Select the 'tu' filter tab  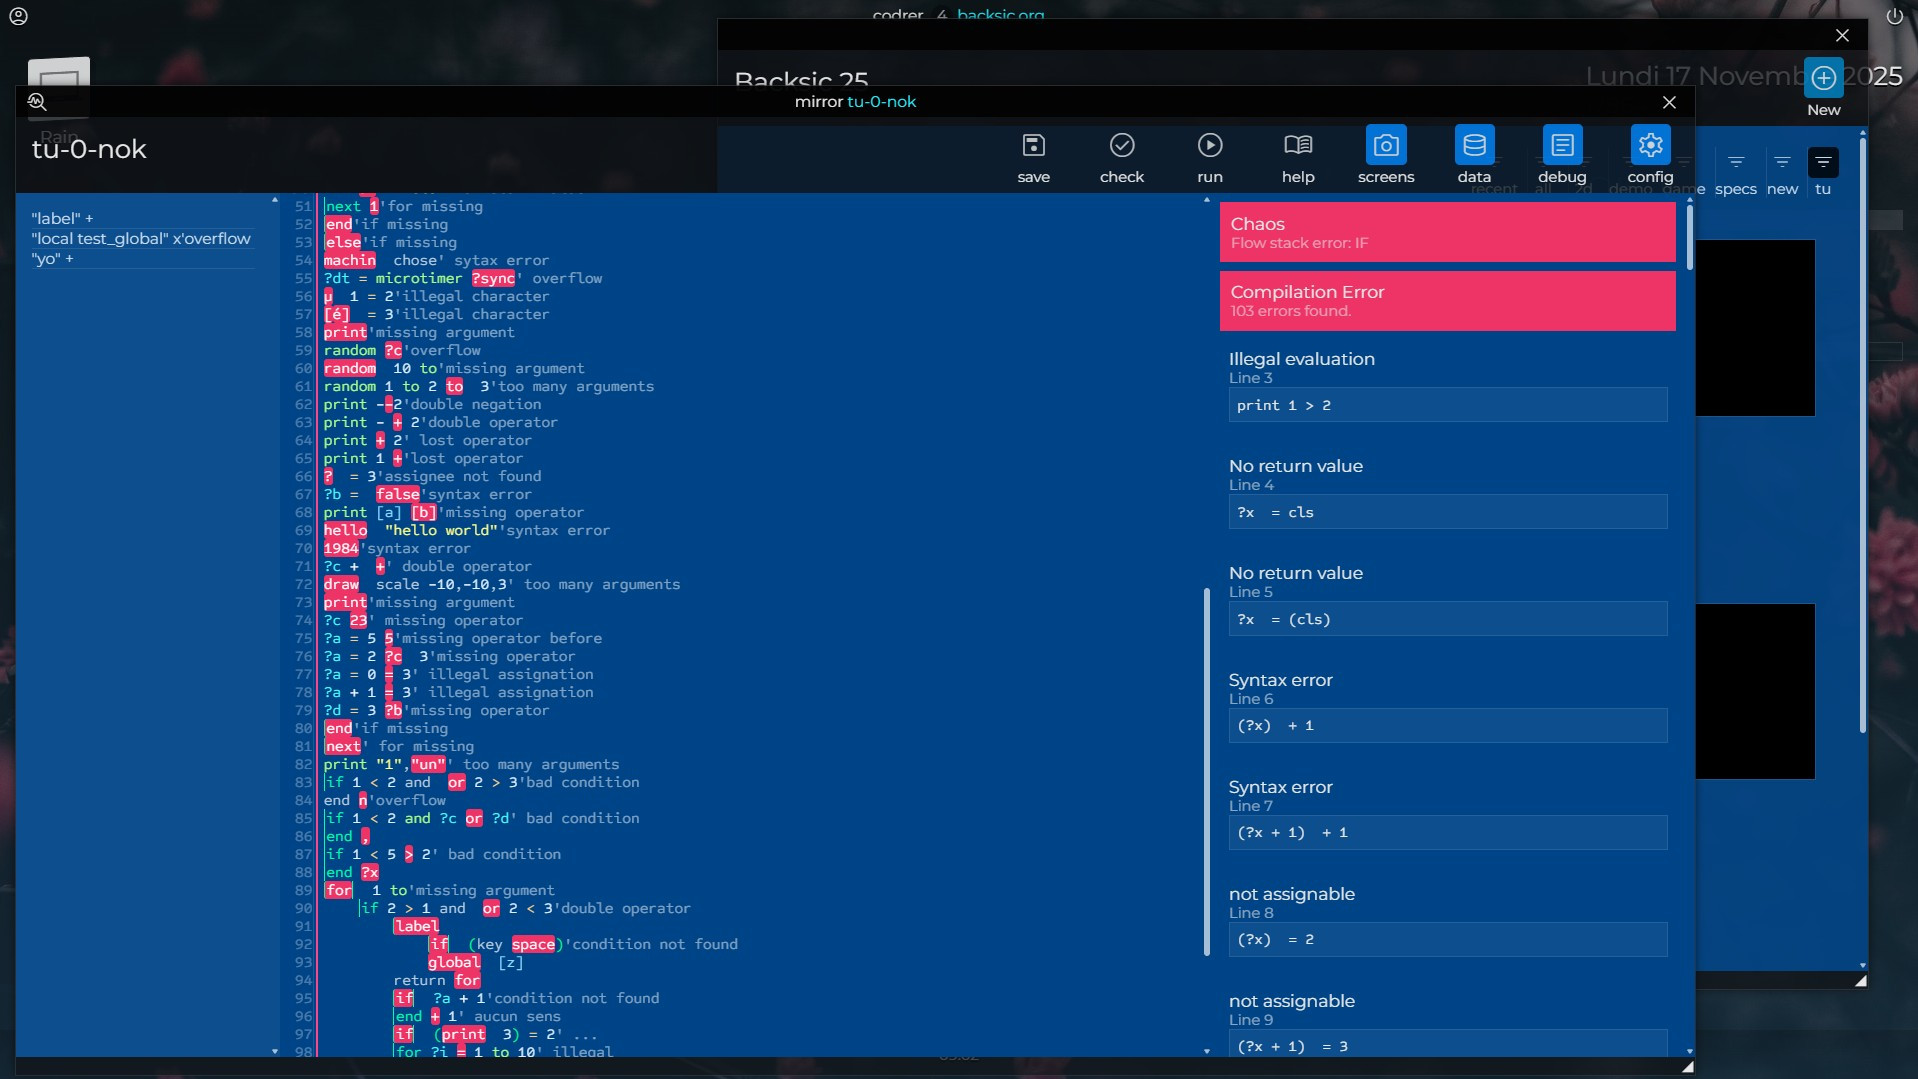1822,172
